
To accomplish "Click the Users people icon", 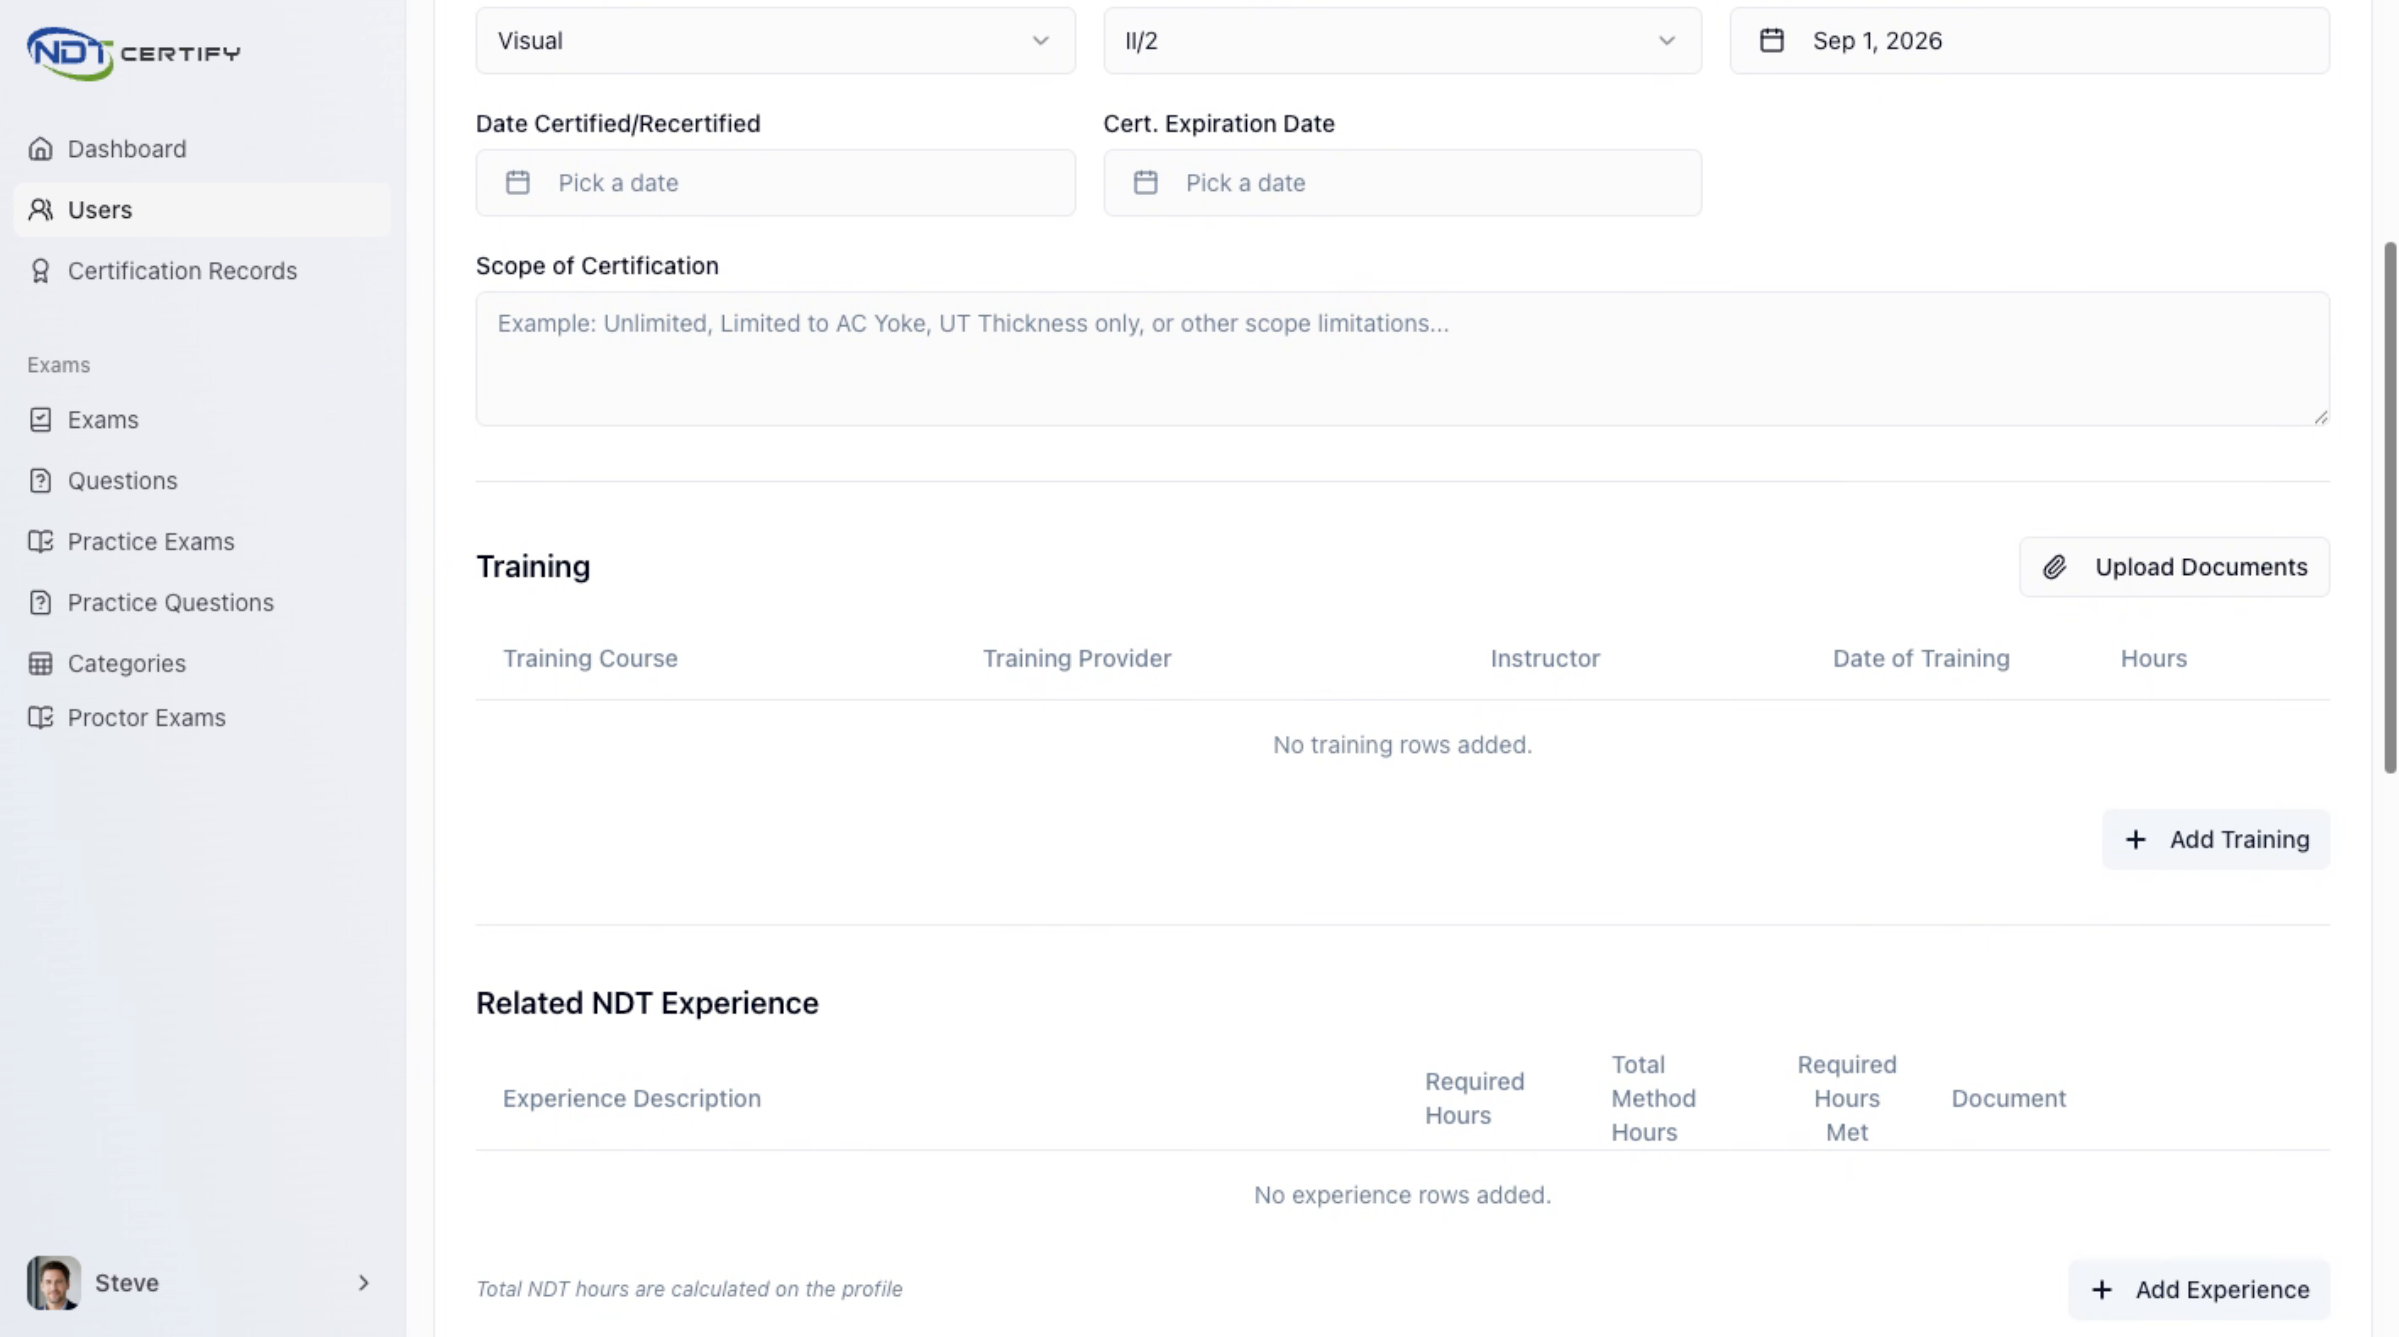I will [40, 210].
